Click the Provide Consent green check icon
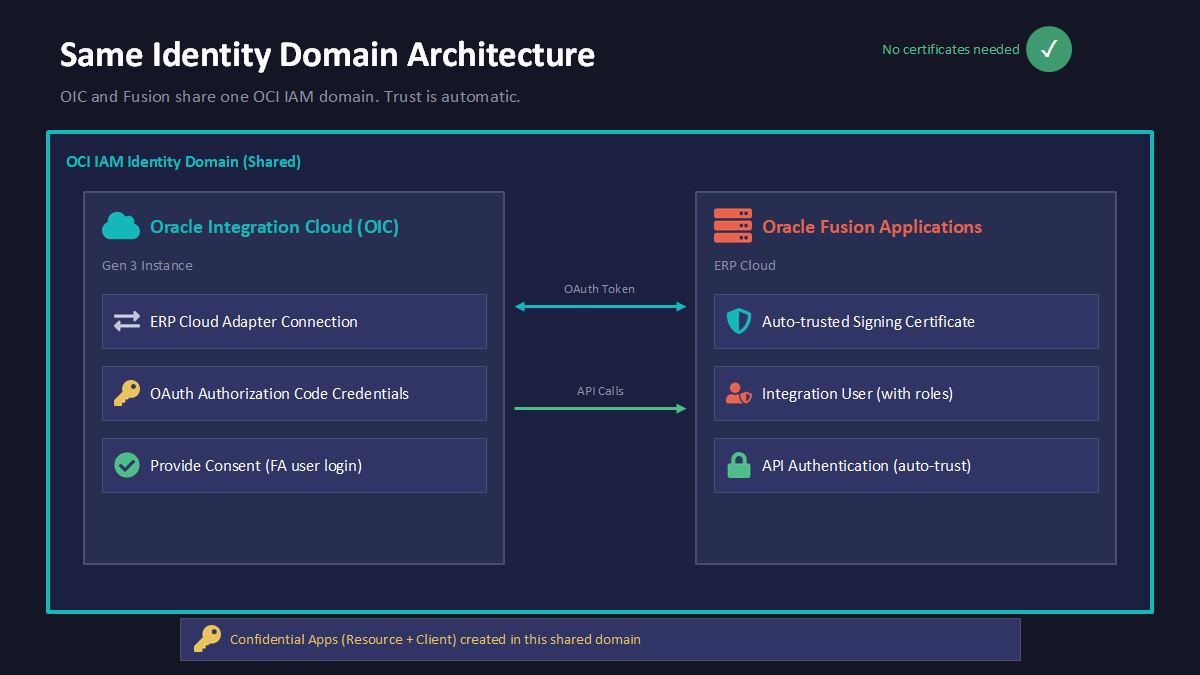1200x675 pixels. pyautogui.click(x=127, y=466)
